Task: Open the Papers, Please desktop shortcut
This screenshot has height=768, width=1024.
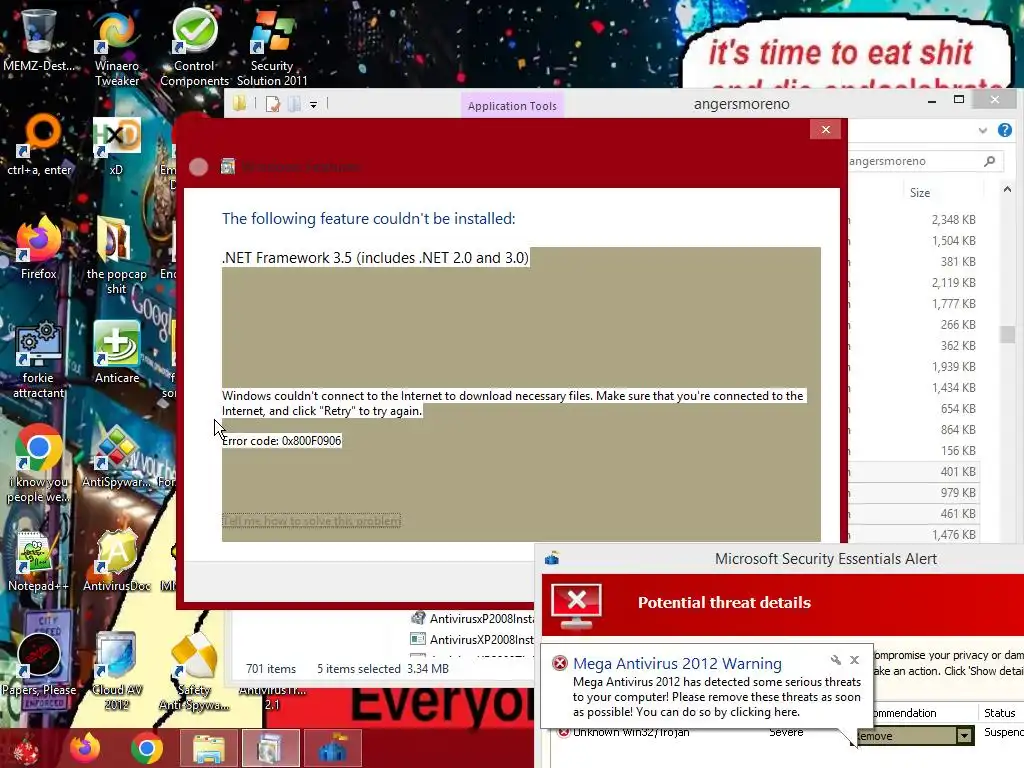Action: coord(38,663)
